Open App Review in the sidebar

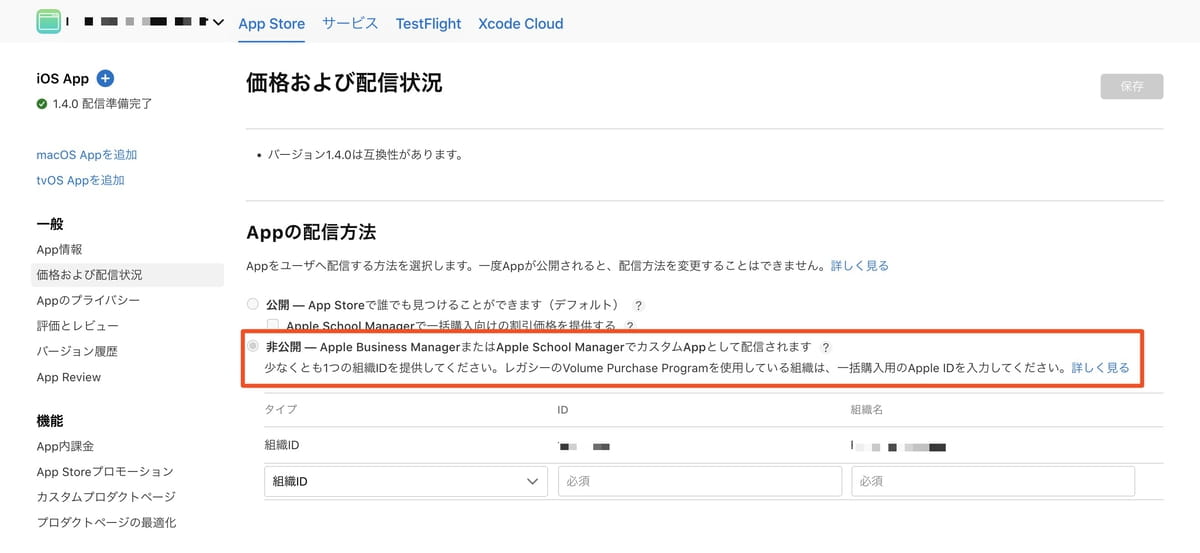tap(68, 377)
